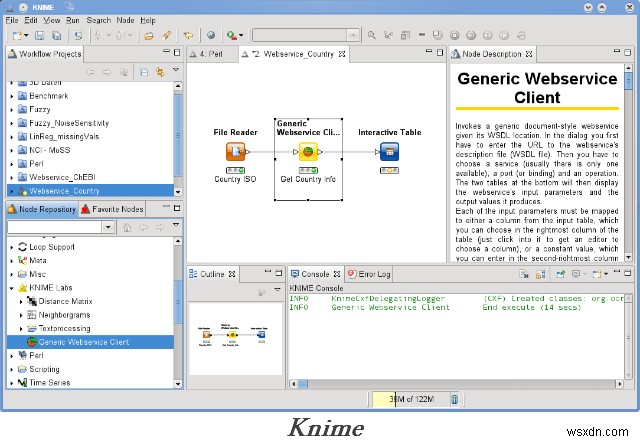The width and height of the screenshot is (640, 442).
Task: Click the Clear Console icon
Action: click(524, 274)
